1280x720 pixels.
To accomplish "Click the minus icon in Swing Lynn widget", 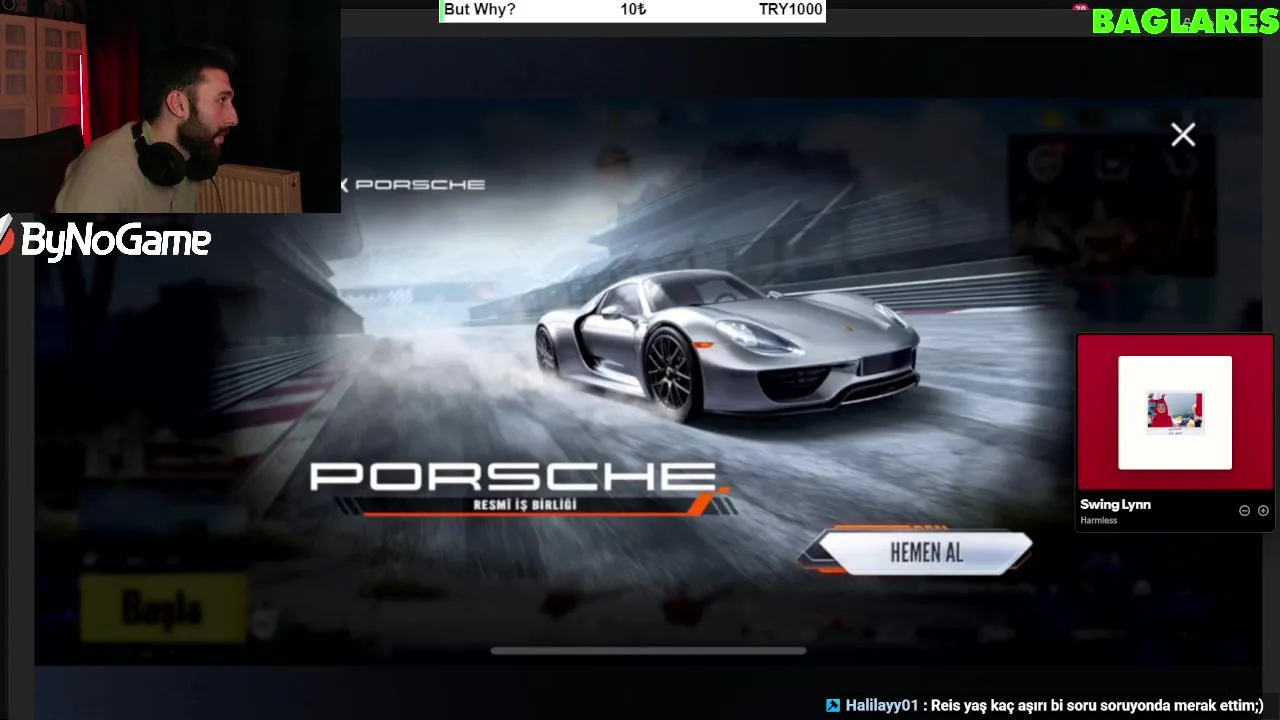I will (x=1245, y=511).
